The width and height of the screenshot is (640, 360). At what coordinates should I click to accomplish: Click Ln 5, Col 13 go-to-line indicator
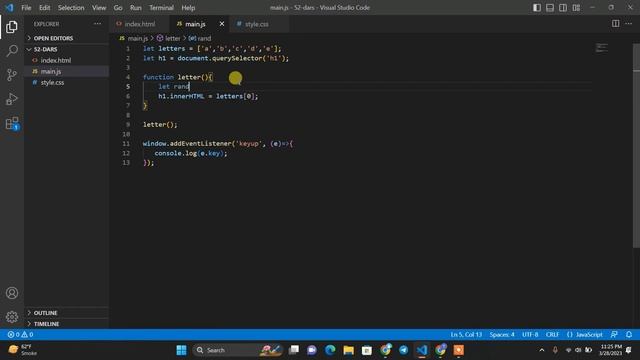(x=466, y=334)
